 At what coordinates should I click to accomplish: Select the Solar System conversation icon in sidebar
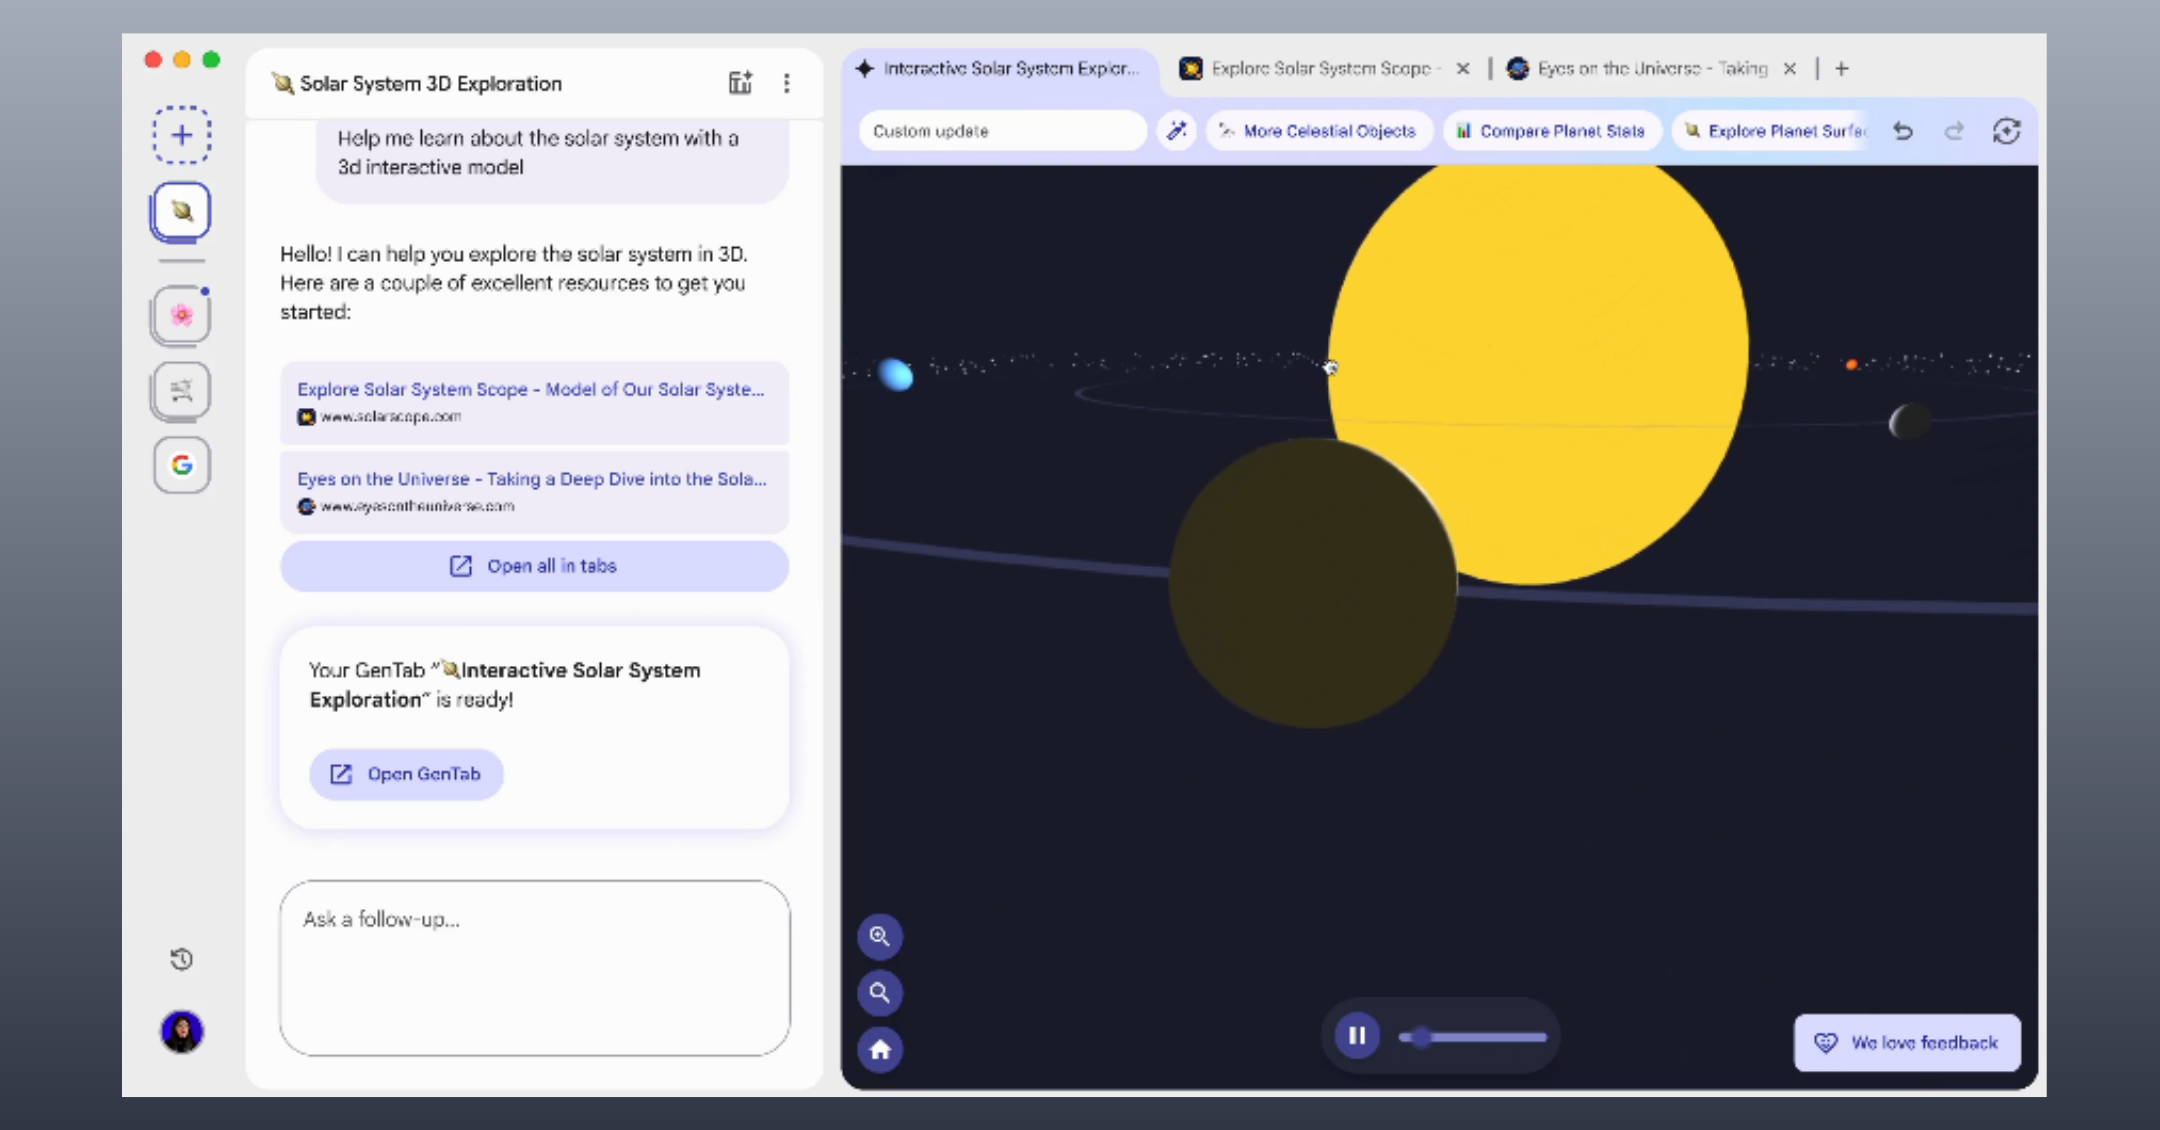tap(182, 212)
